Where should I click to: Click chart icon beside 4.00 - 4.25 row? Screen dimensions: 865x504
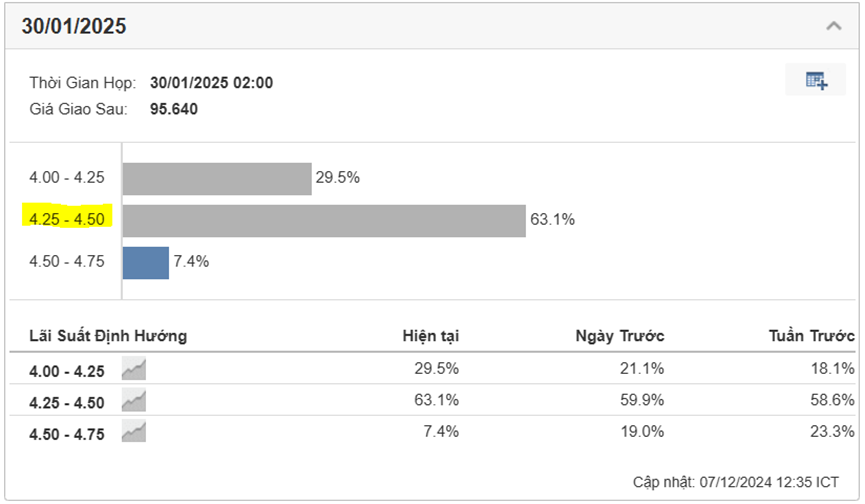pos(134,369)
